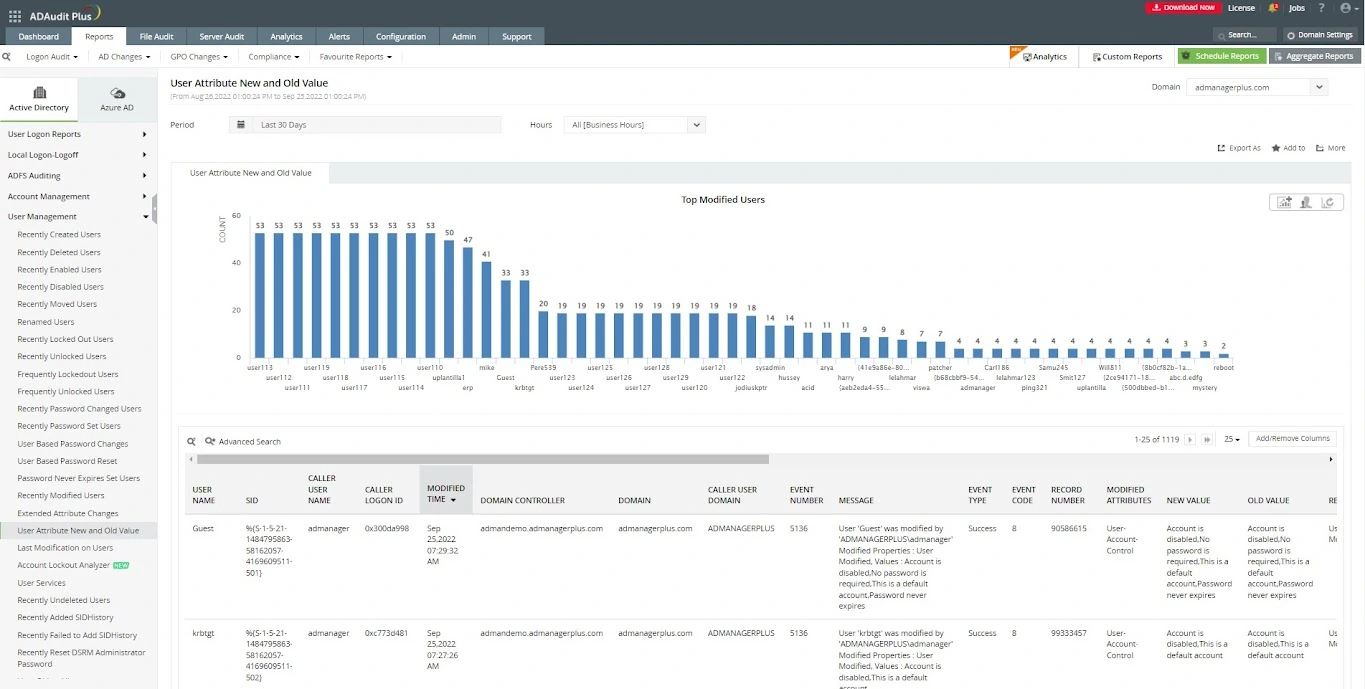Click the Export As icon

tap(1221, 148)
